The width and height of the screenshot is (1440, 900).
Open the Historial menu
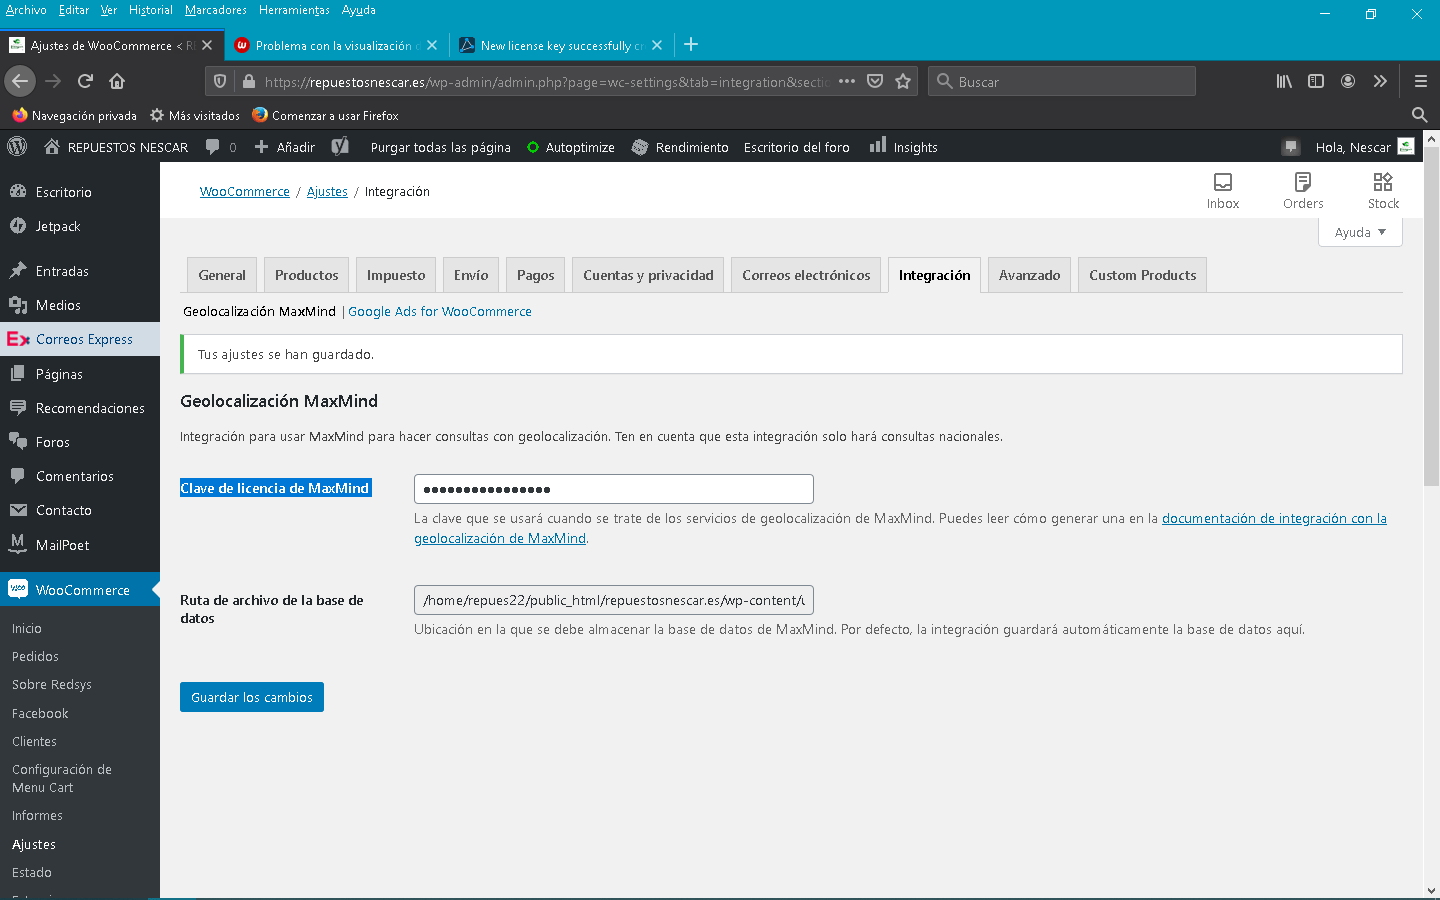[x=150, y=10]
